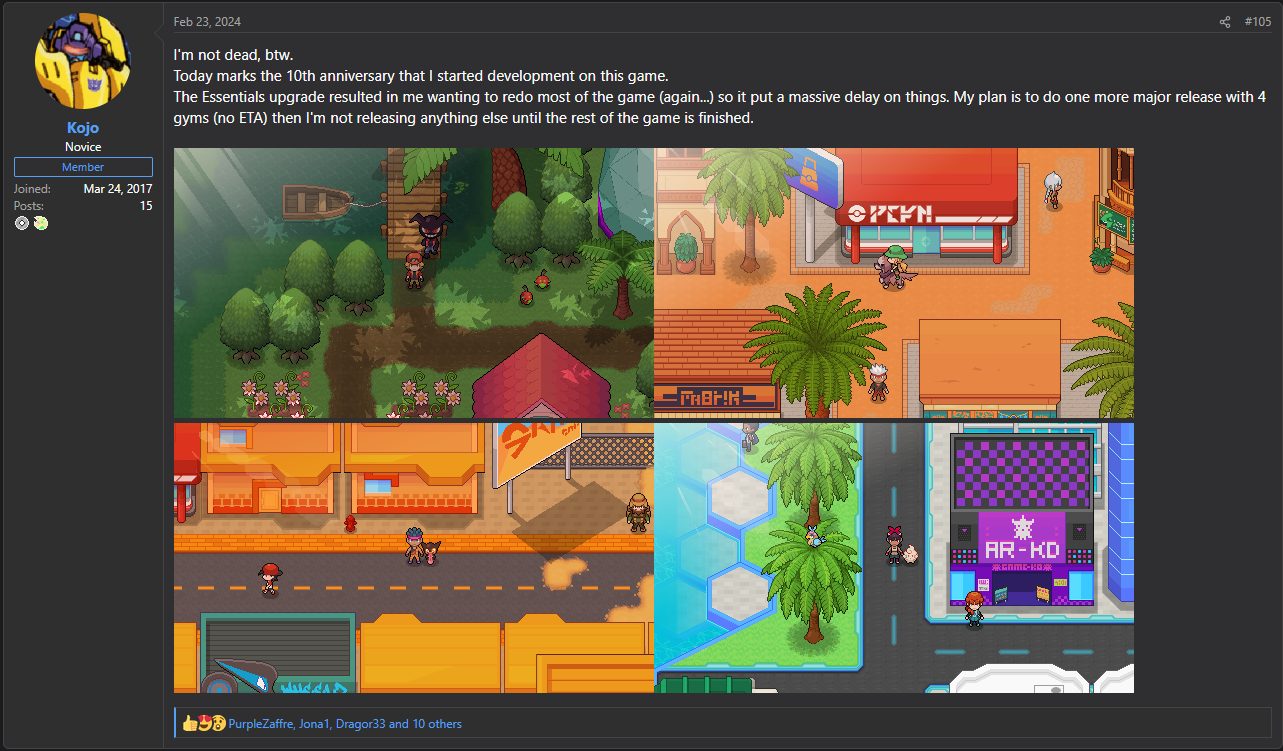Click the post count '15'
This screenshot has width=1283, height=751.
pos(146,206)
